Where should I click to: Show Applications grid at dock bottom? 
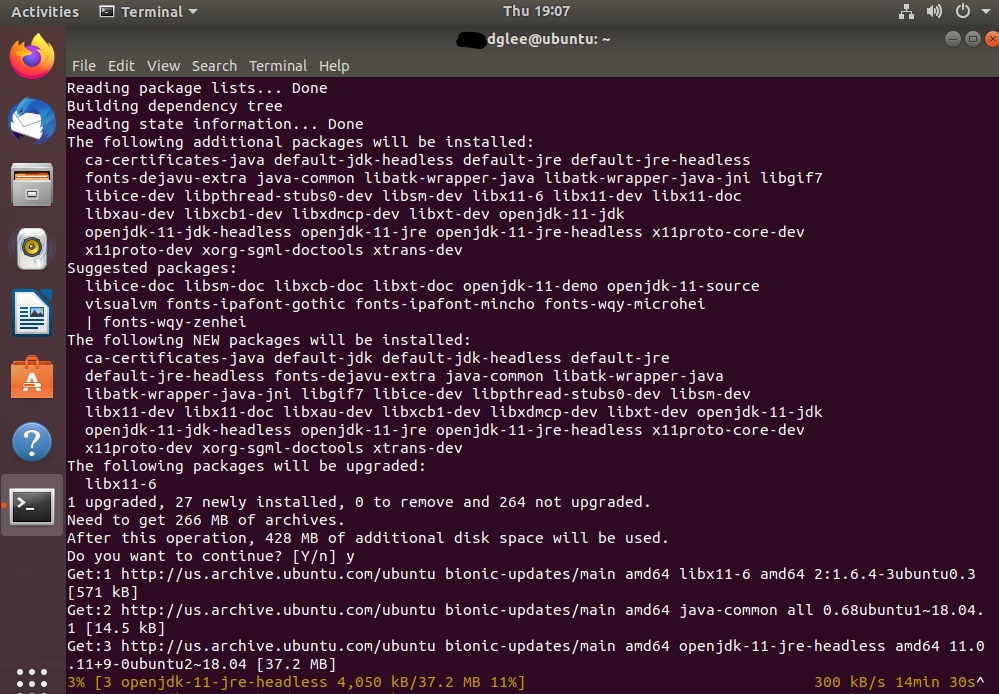[32, 679]
